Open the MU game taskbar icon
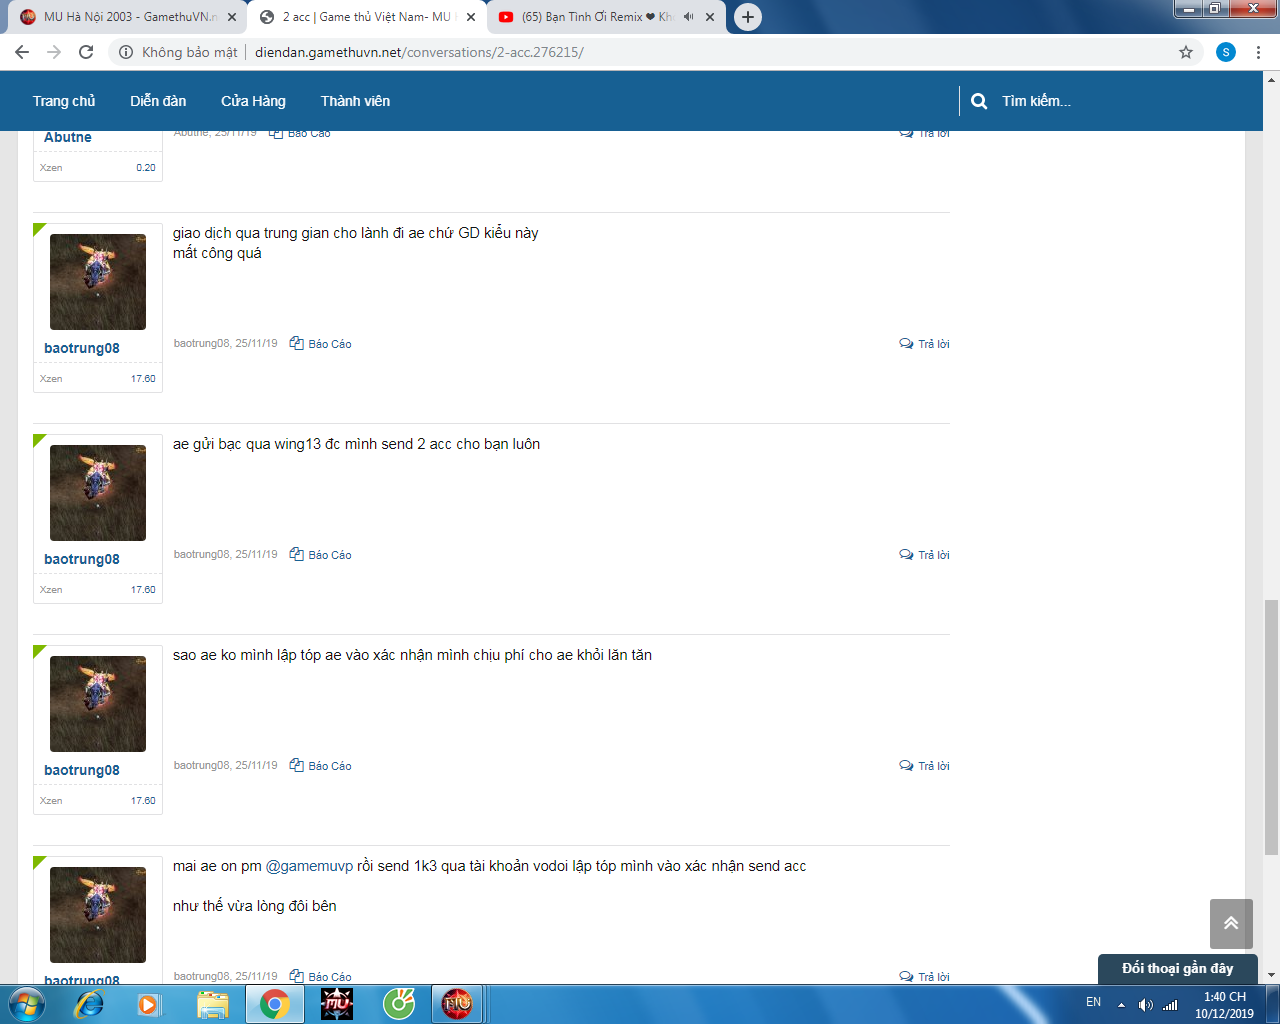This screenshot has width=1280, height=1024. pos(337,1003)
